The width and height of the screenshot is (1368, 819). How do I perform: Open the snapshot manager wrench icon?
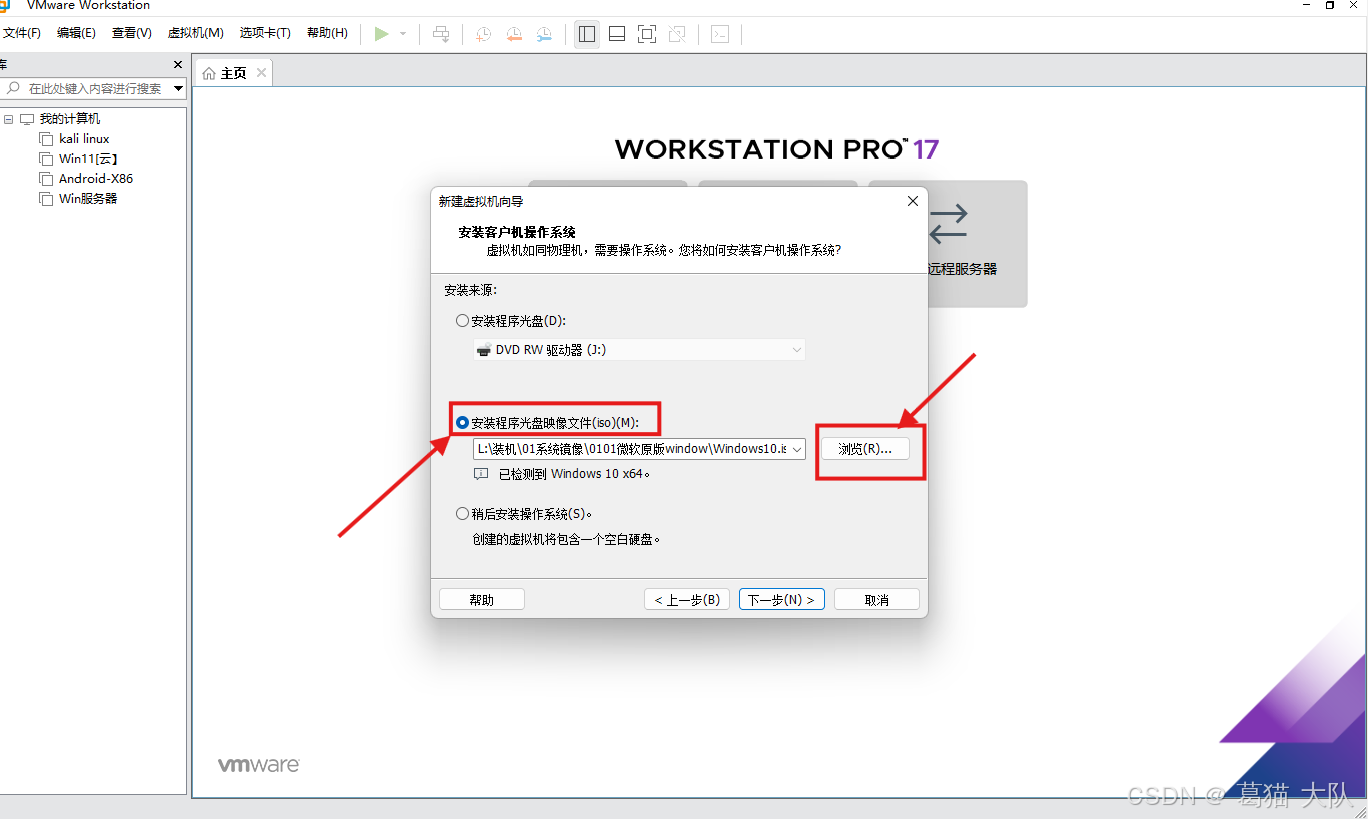click(x=544, y=34)
